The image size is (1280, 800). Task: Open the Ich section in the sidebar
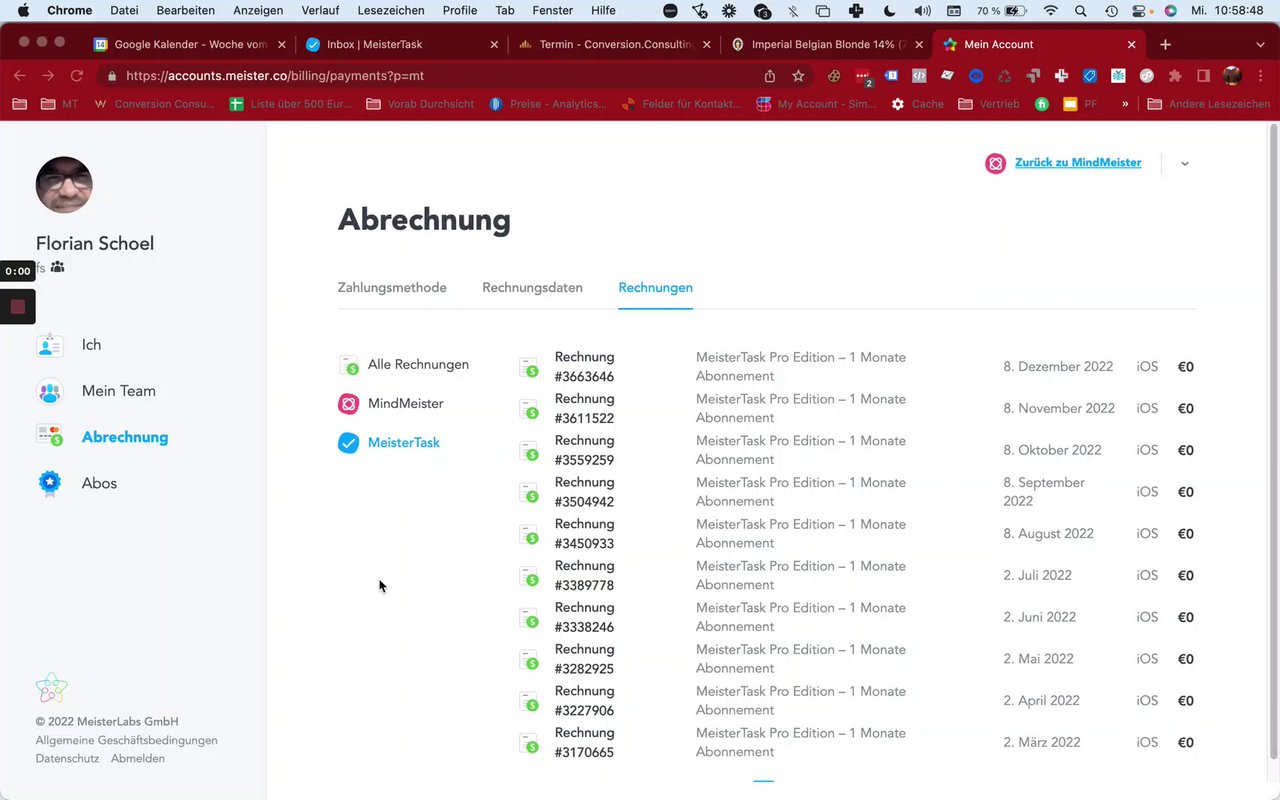point(91,344)
